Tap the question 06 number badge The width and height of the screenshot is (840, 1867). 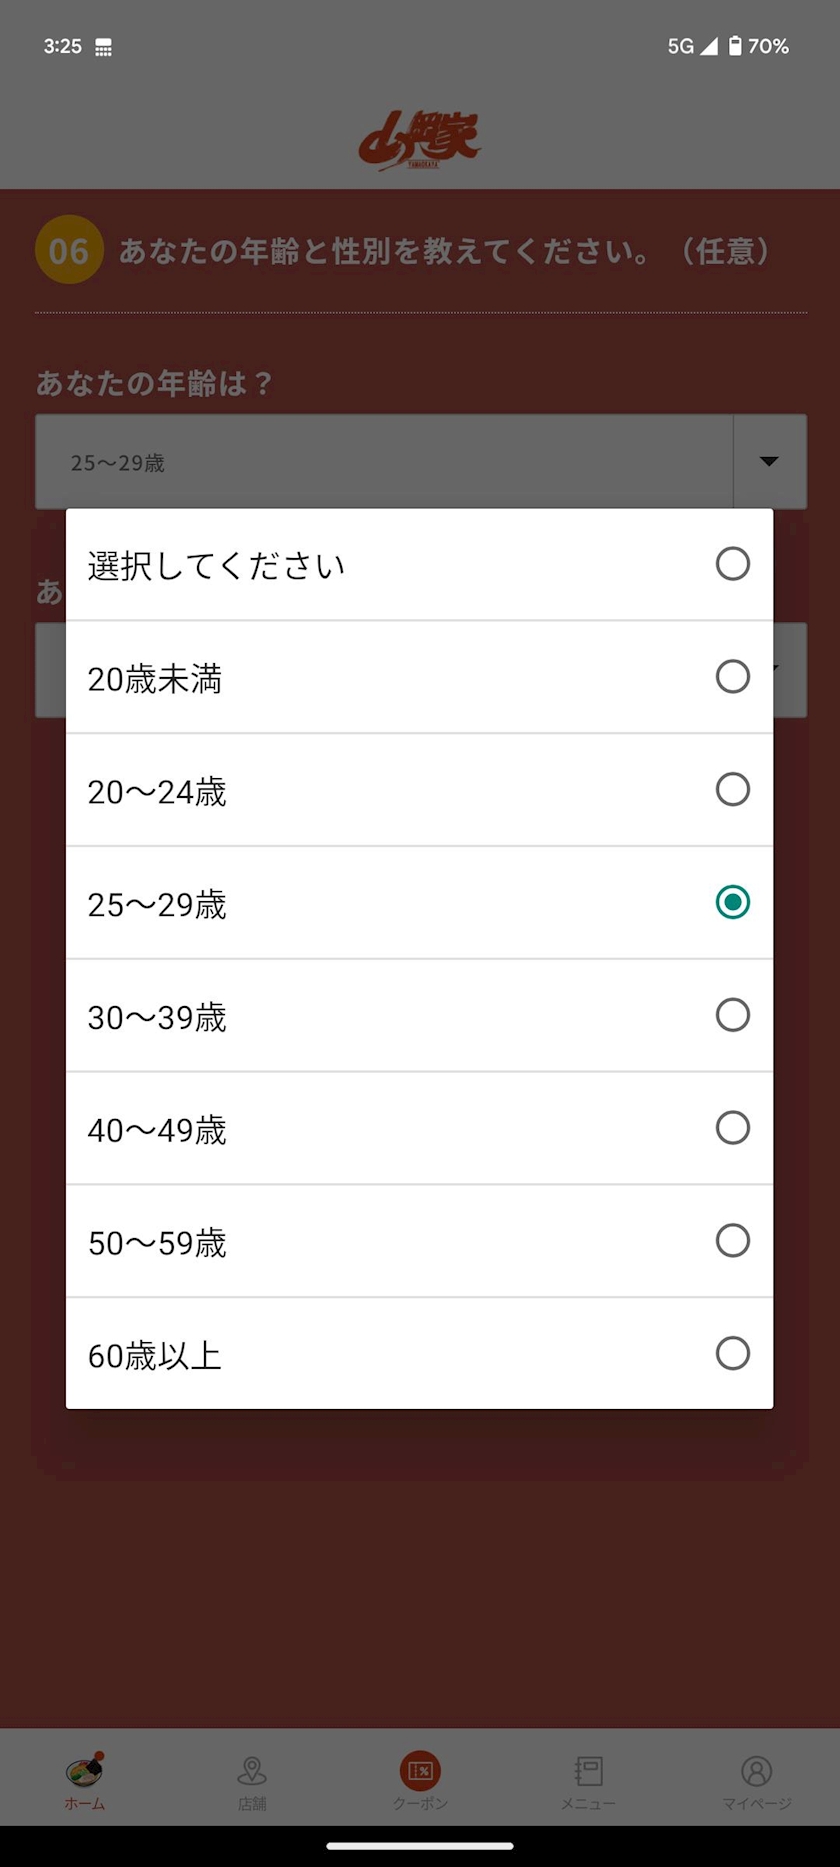coord(69,250)
